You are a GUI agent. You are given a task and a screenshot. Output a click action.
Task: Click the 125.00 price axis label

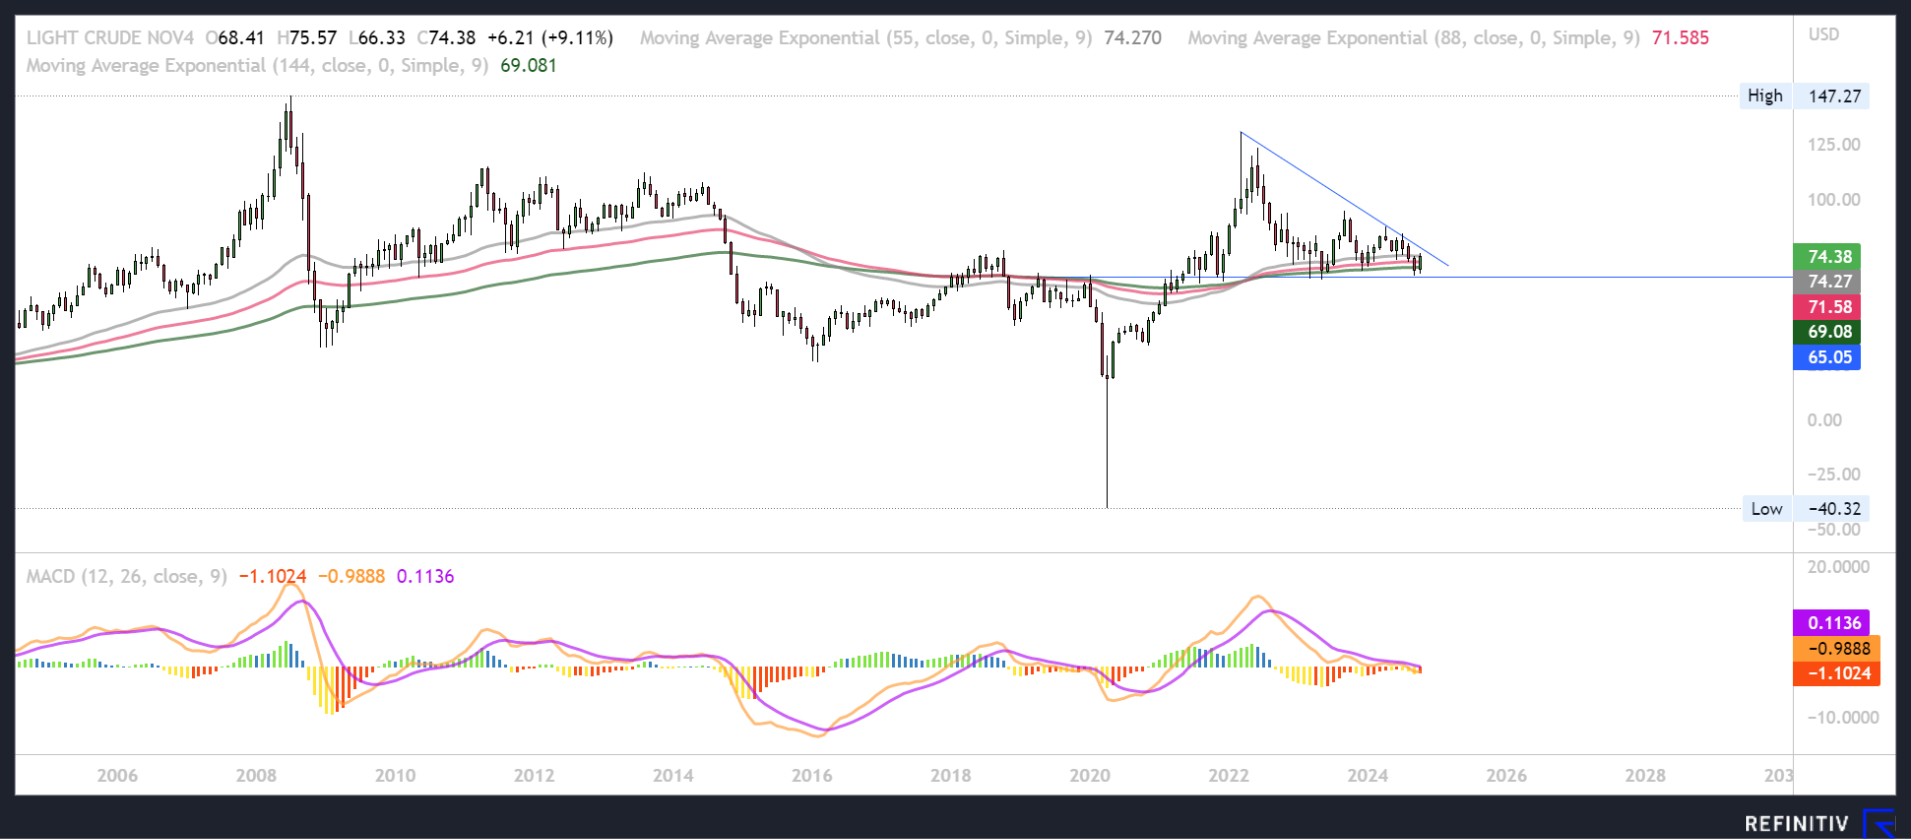click(1834, 144)
